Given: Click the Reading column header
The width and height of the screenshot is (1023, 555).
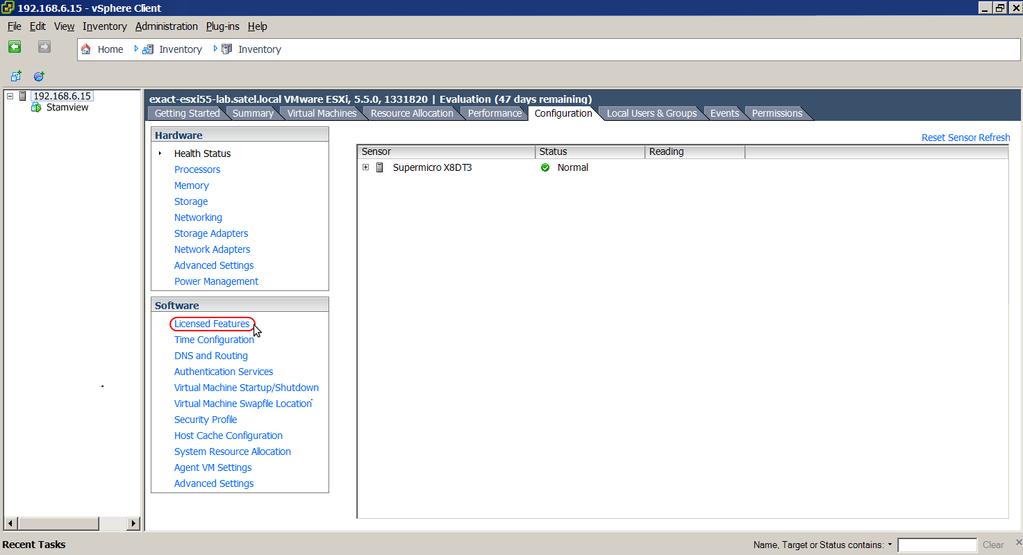Looking at the screenshot, I should (x=695, y=151).
